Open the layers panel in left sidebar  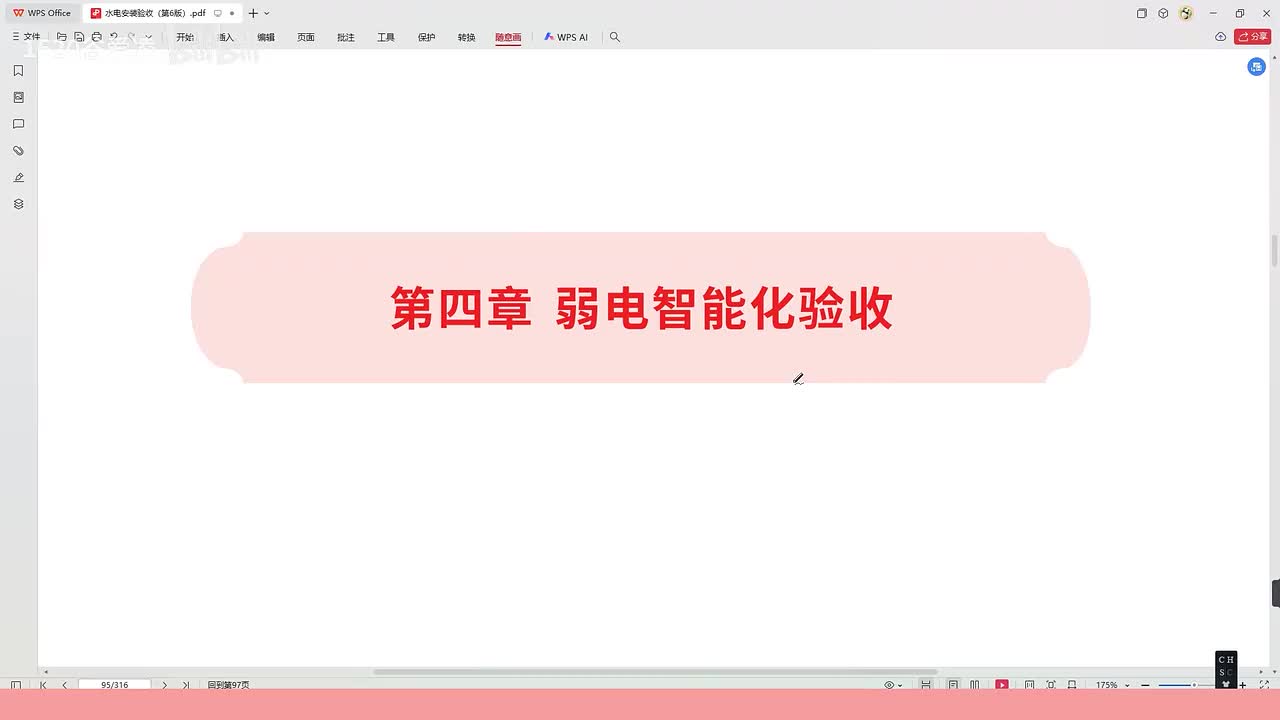tap(18, 204)
